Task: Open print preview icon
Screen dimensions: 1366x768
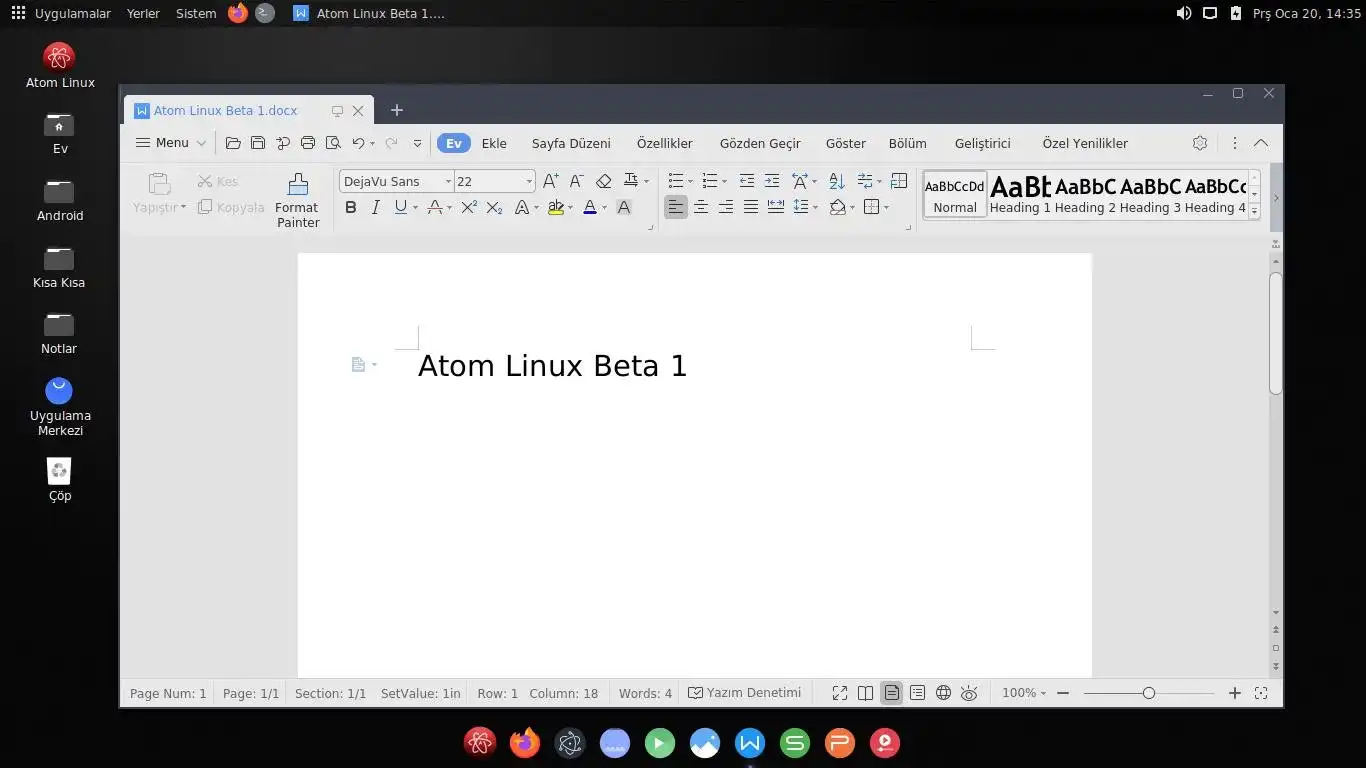Action: point(333,143)
